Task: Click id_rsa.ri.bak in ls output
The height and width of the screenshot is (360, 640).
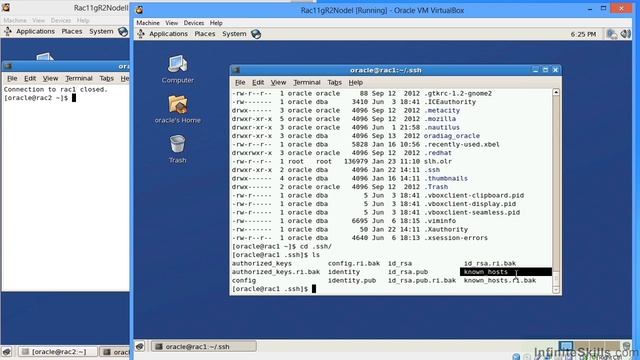Action: tap(490, 264)
